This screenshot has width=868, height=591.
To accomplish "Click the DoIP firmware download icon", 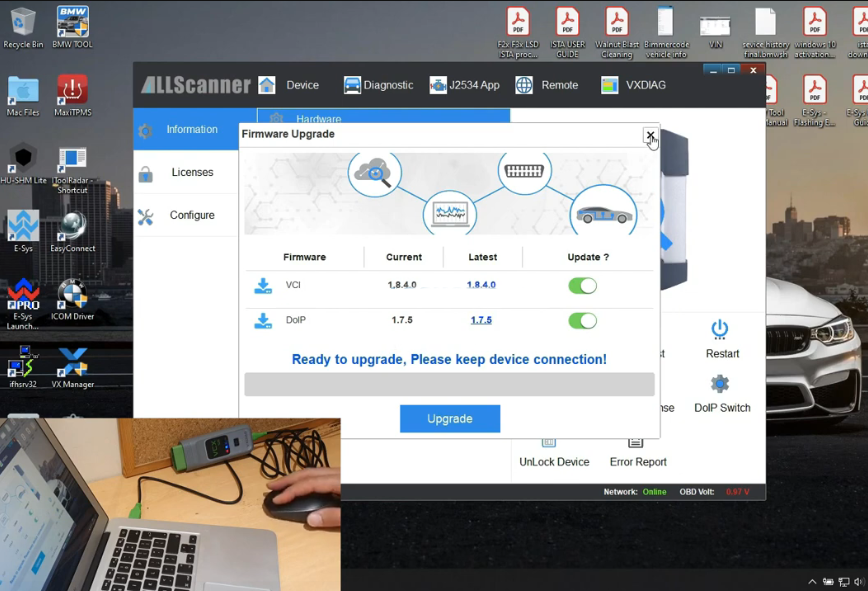I will point(263,320).
